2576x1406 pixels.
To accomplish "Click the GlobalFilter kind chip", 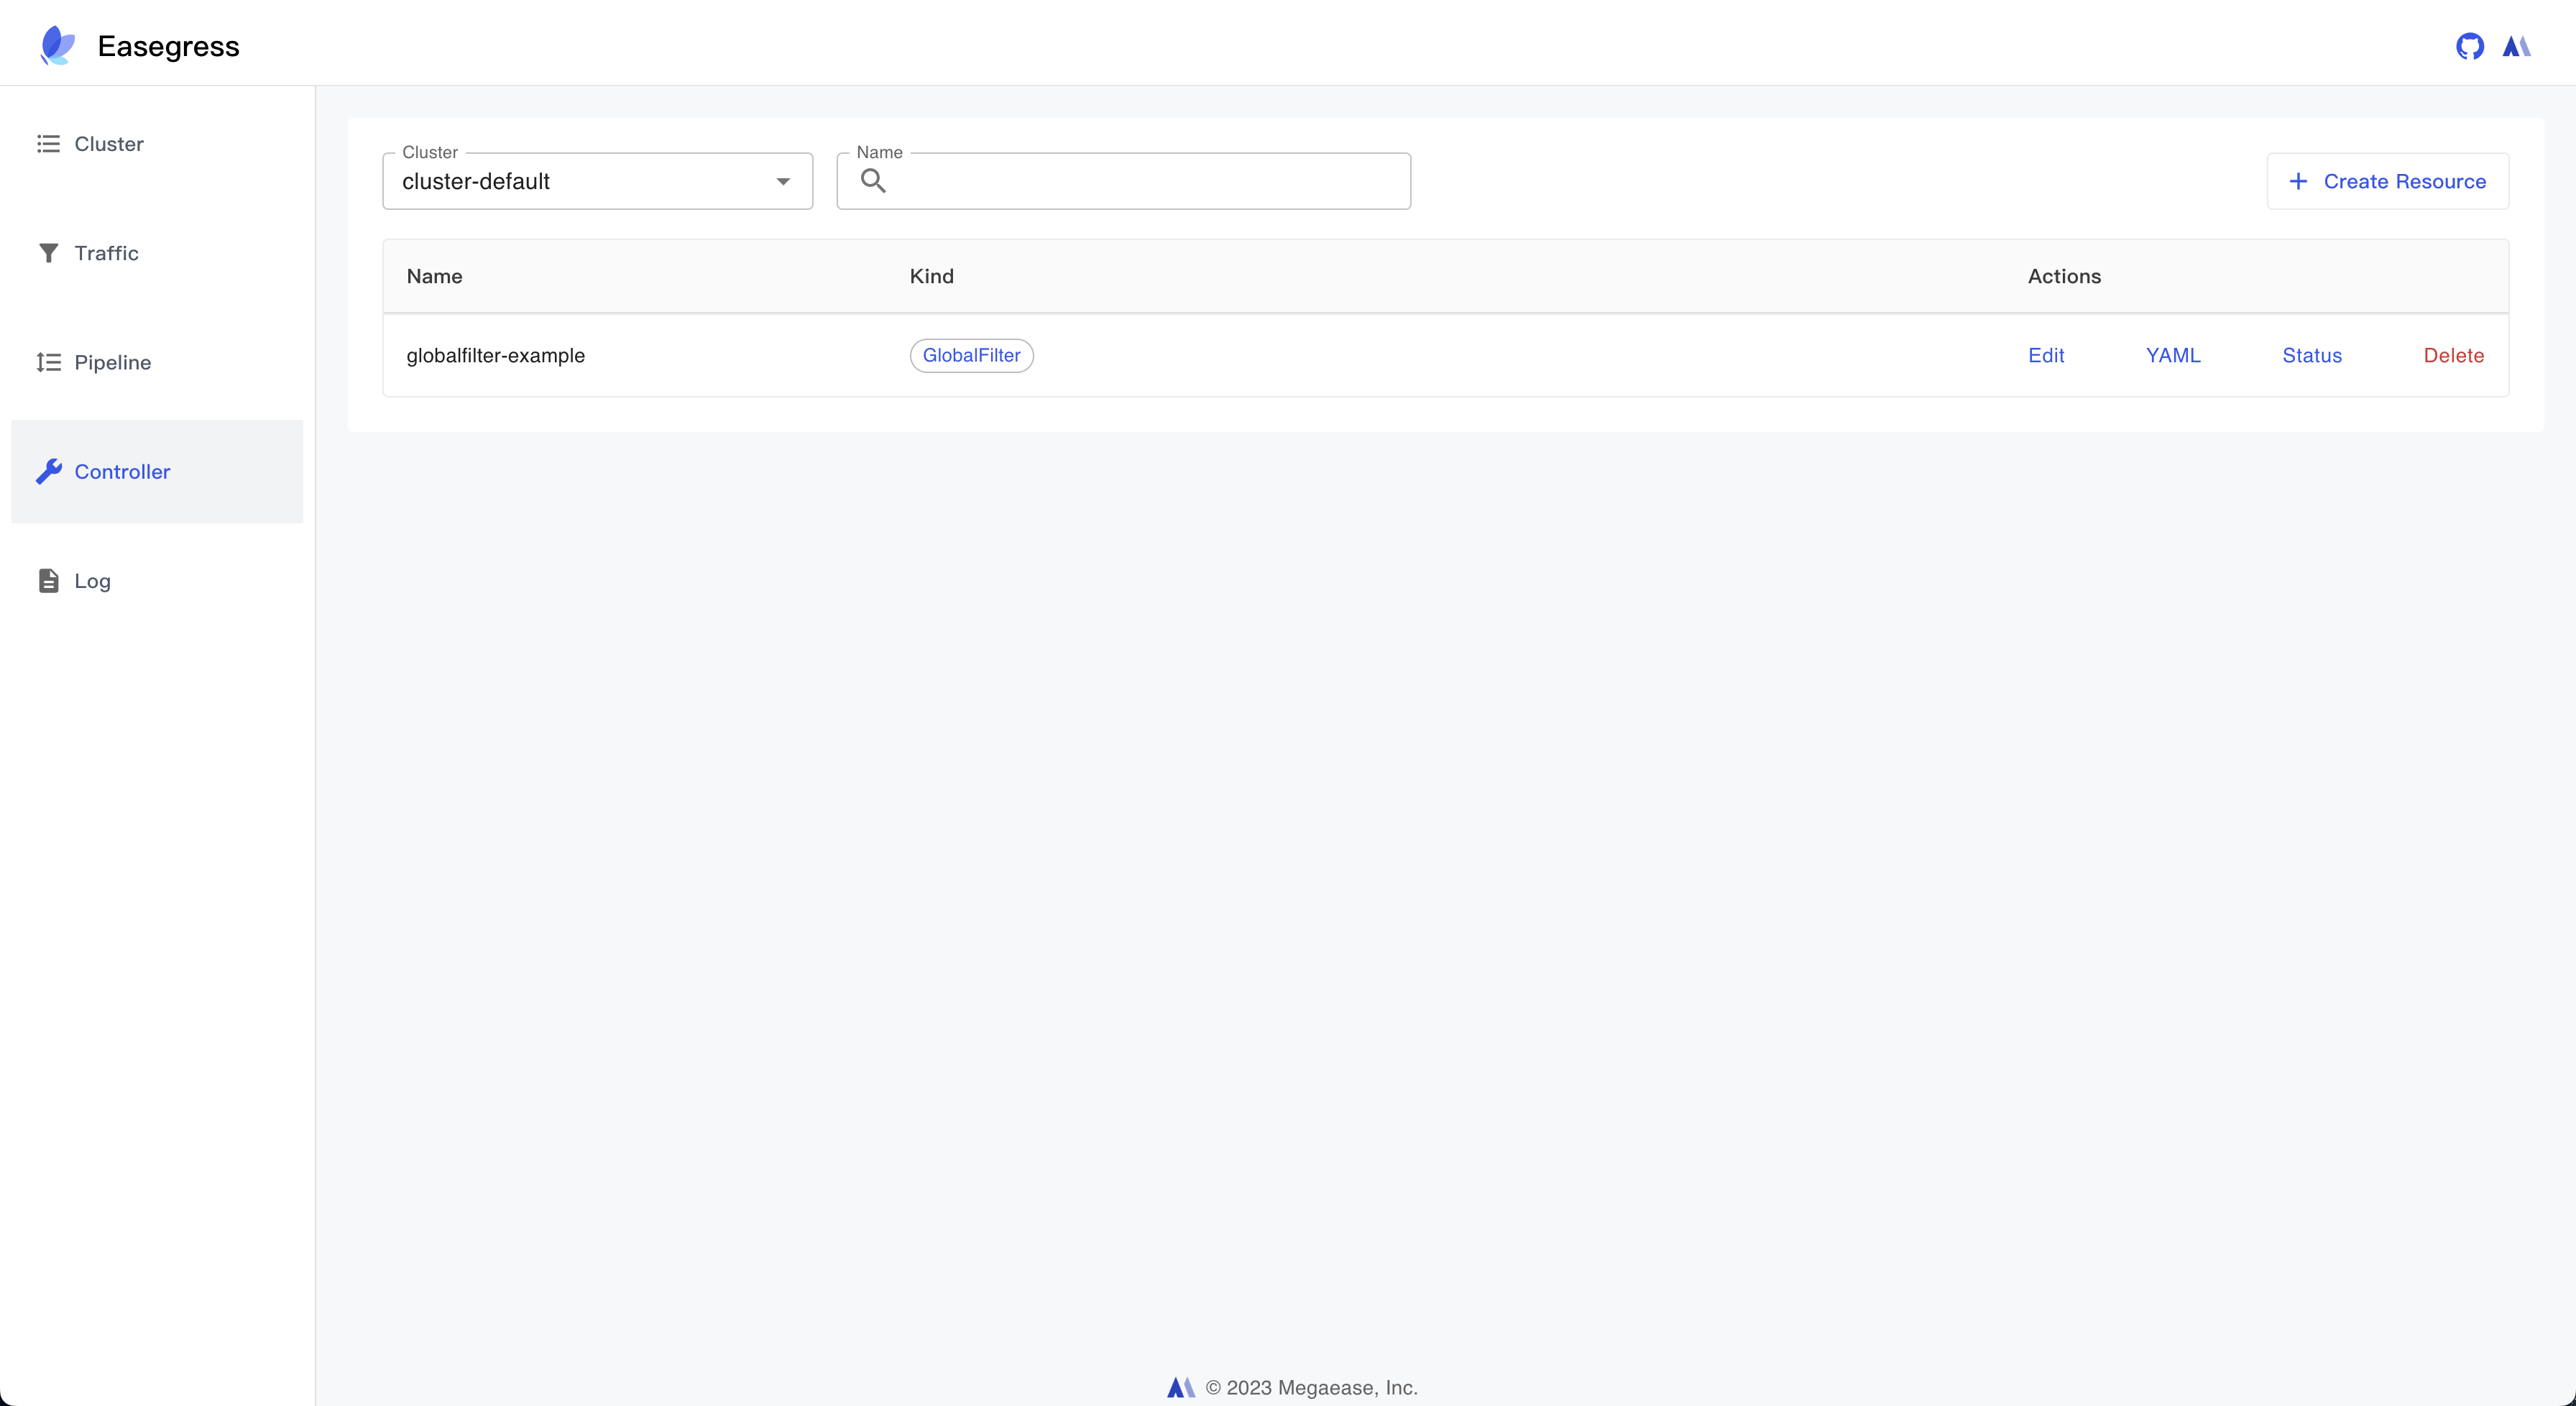I will [971, 355].
